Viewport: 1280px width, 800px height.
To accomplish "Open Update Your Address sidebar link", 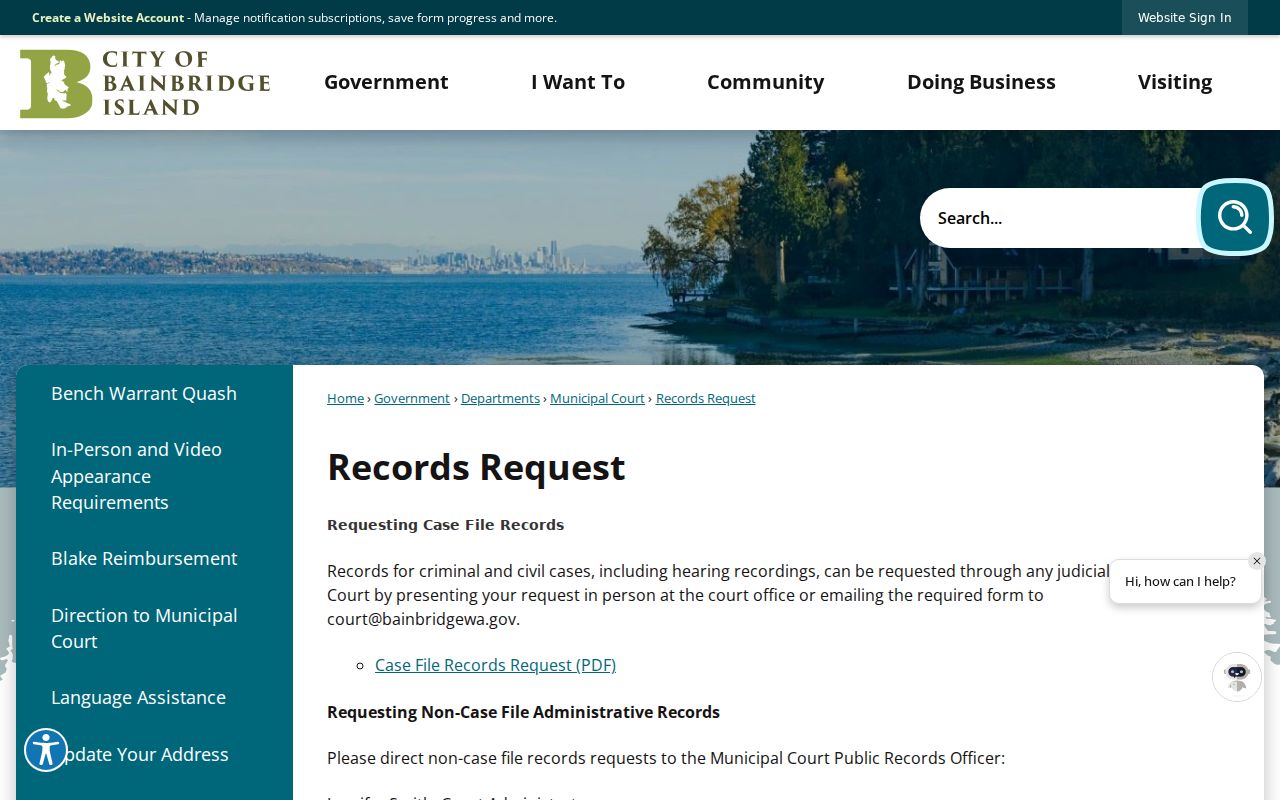I will [x=140, y=754].
